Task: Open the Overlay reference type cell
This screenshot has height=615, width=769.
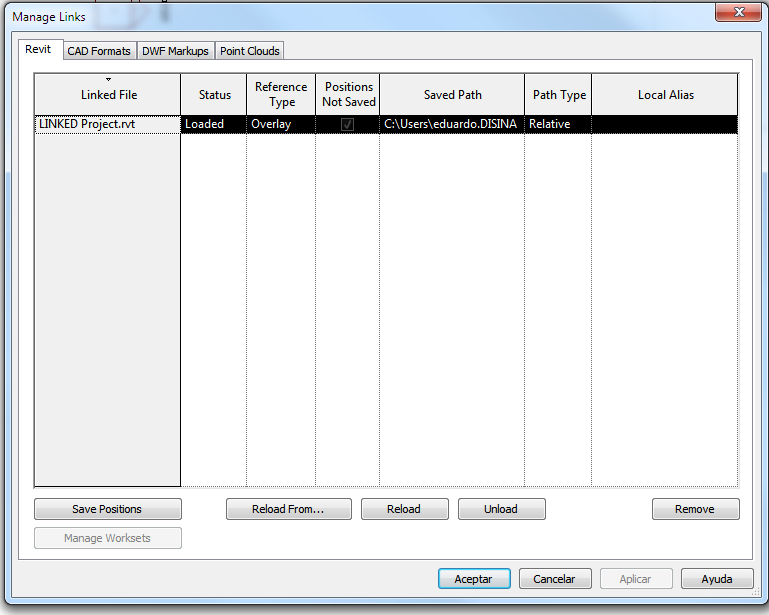Action: click(x=281, y=124)
